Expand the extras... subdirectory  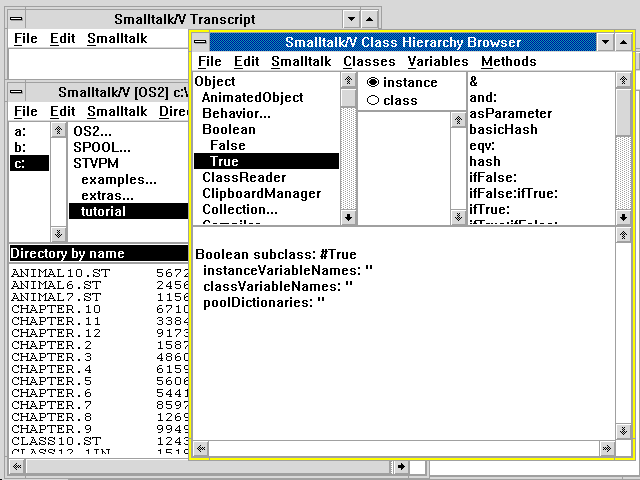click(x=107, y=196)
